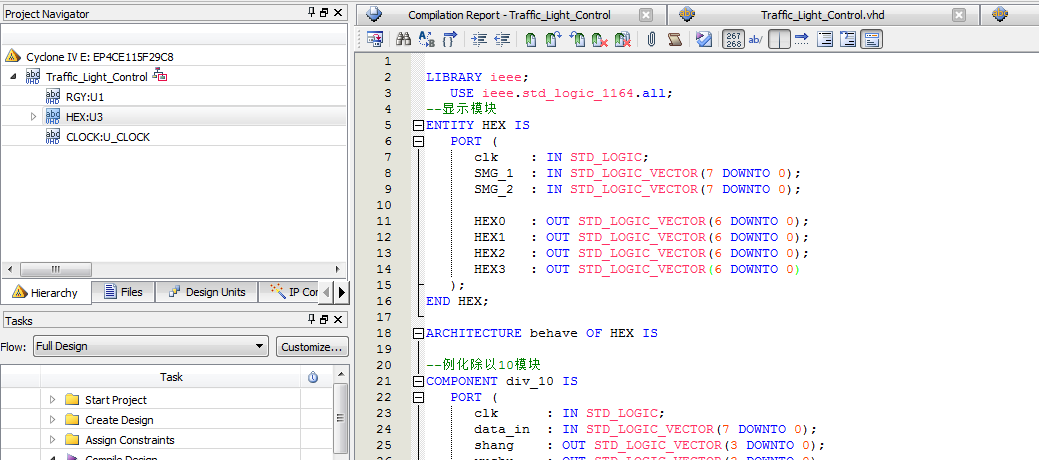Click the Insert Template scroll icon

[x=674, y=40]
